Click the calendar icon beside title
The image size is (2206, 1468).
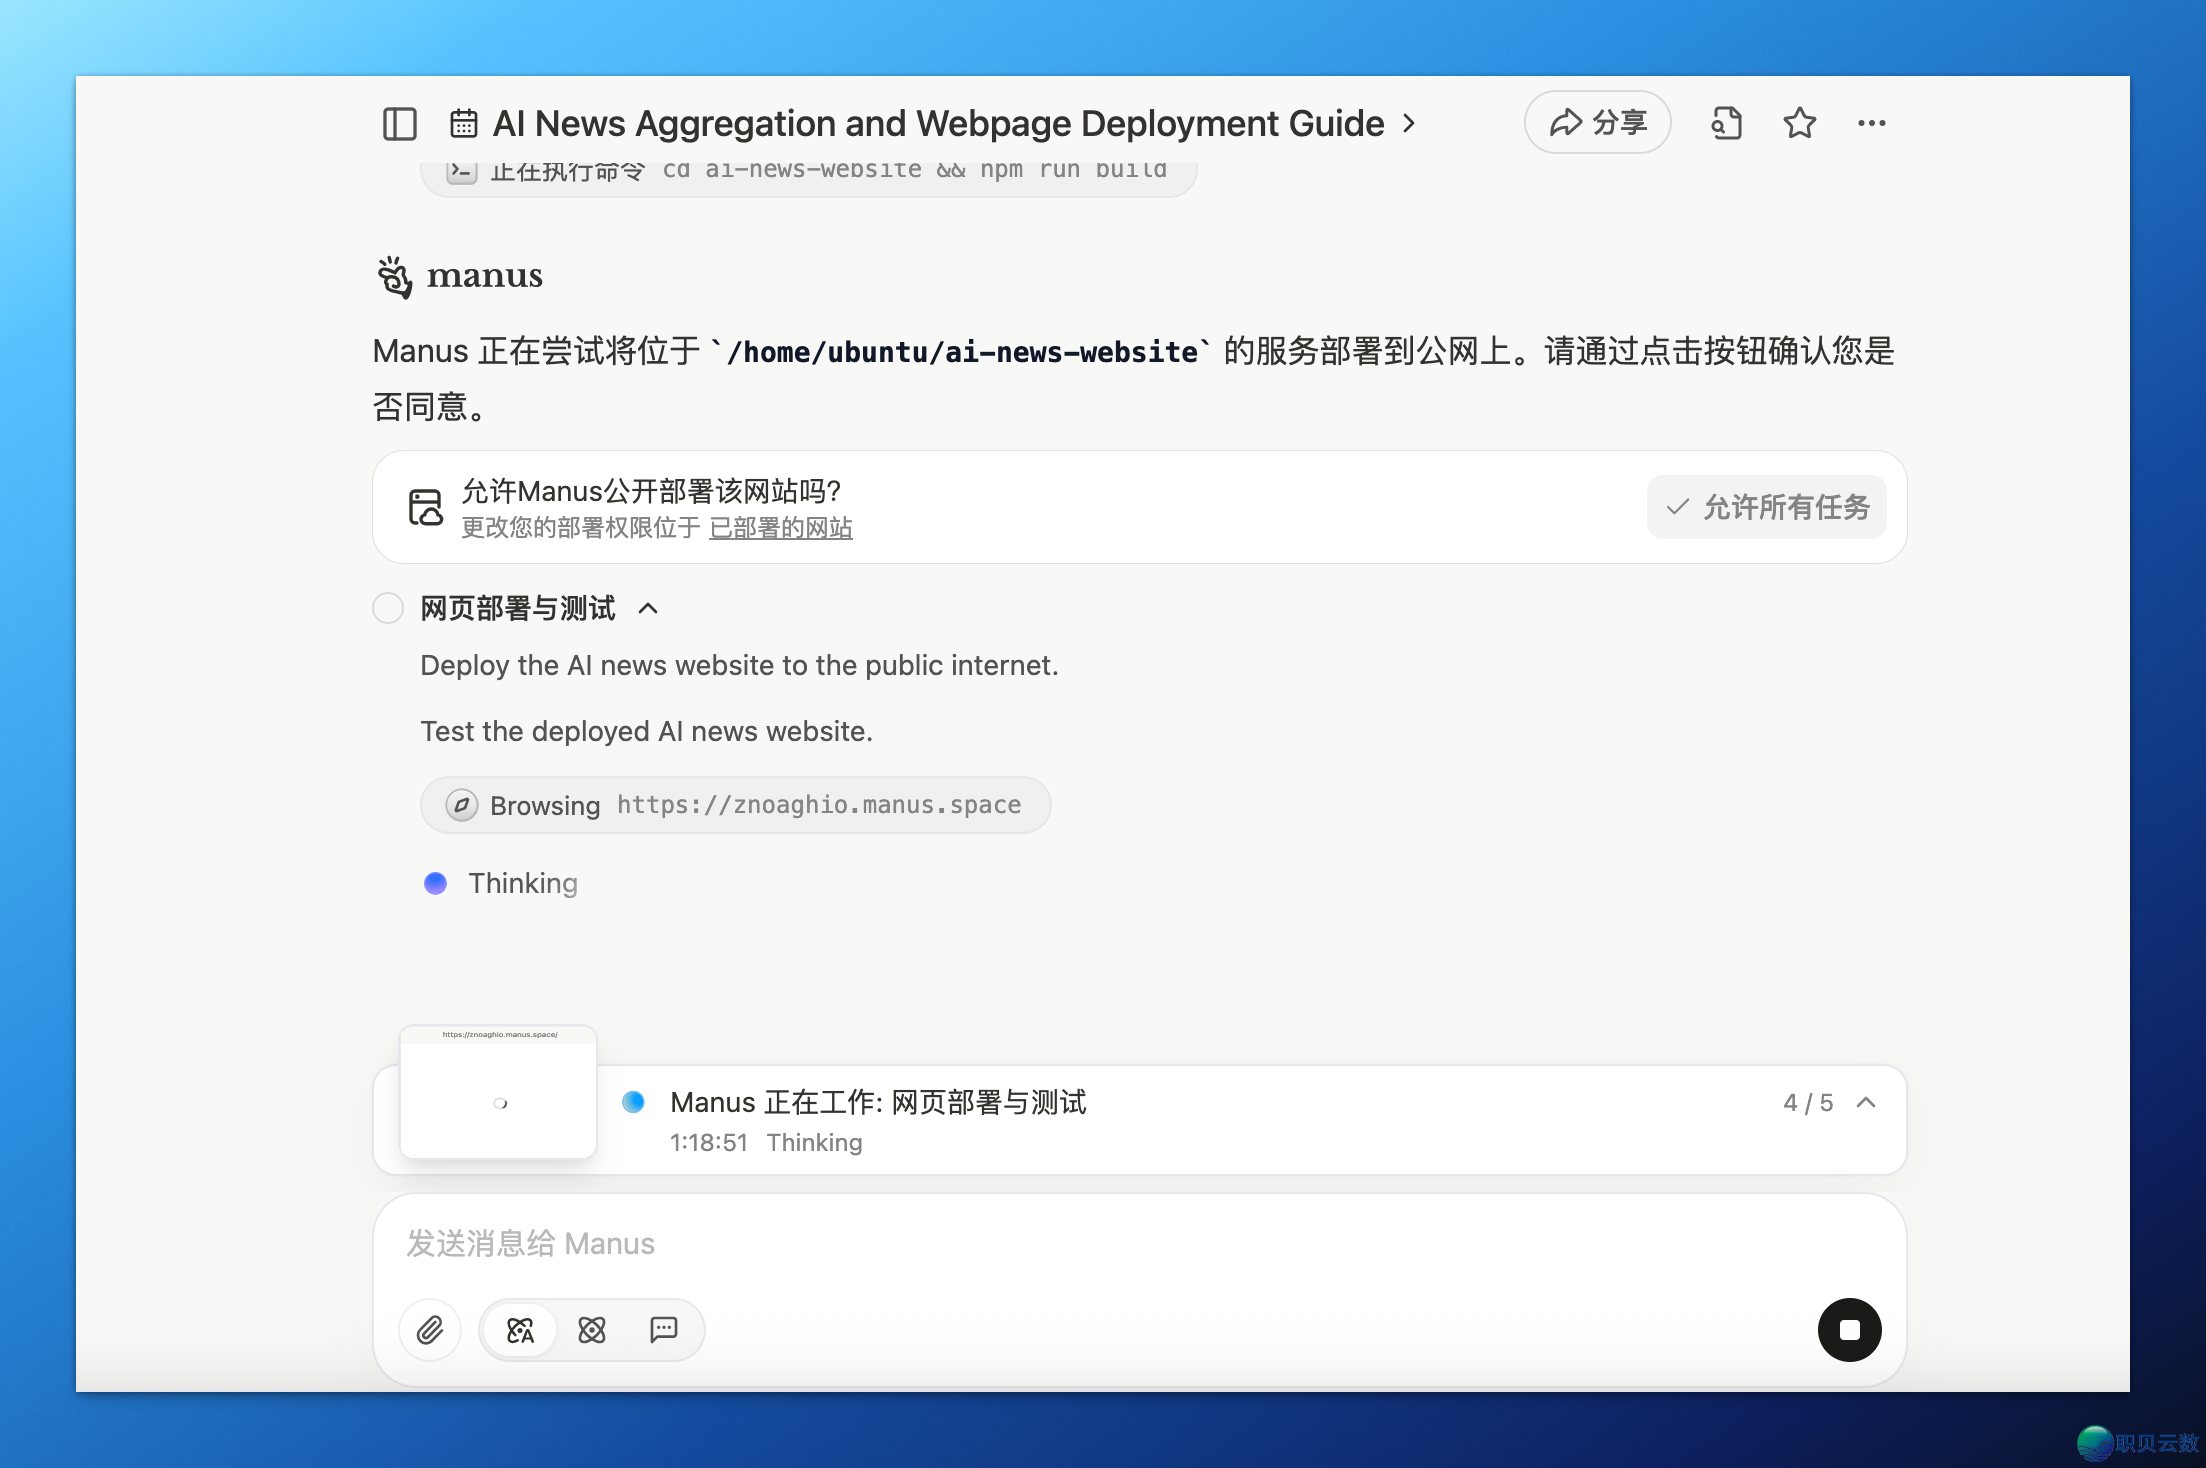(463, 124)
